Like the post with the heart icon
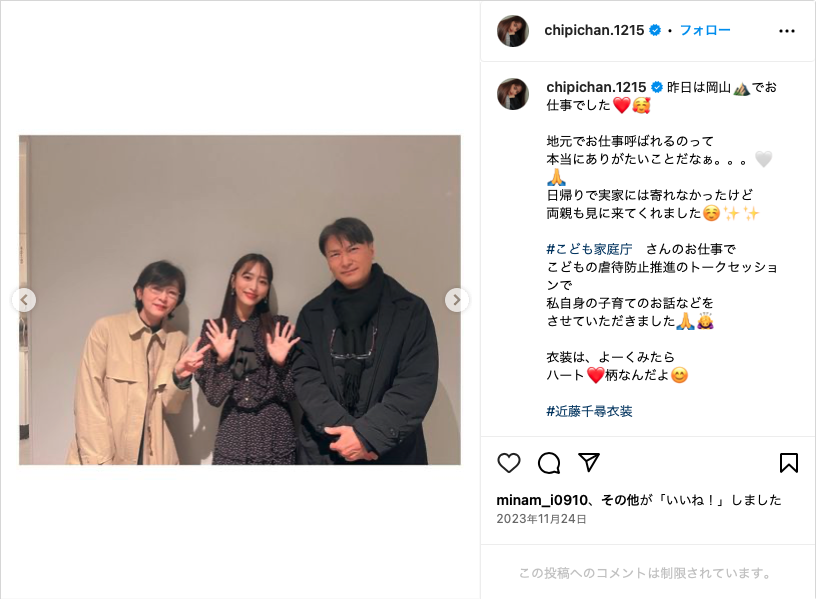The image size is (816, 599). pyautogui.click(x=508, y=463)
